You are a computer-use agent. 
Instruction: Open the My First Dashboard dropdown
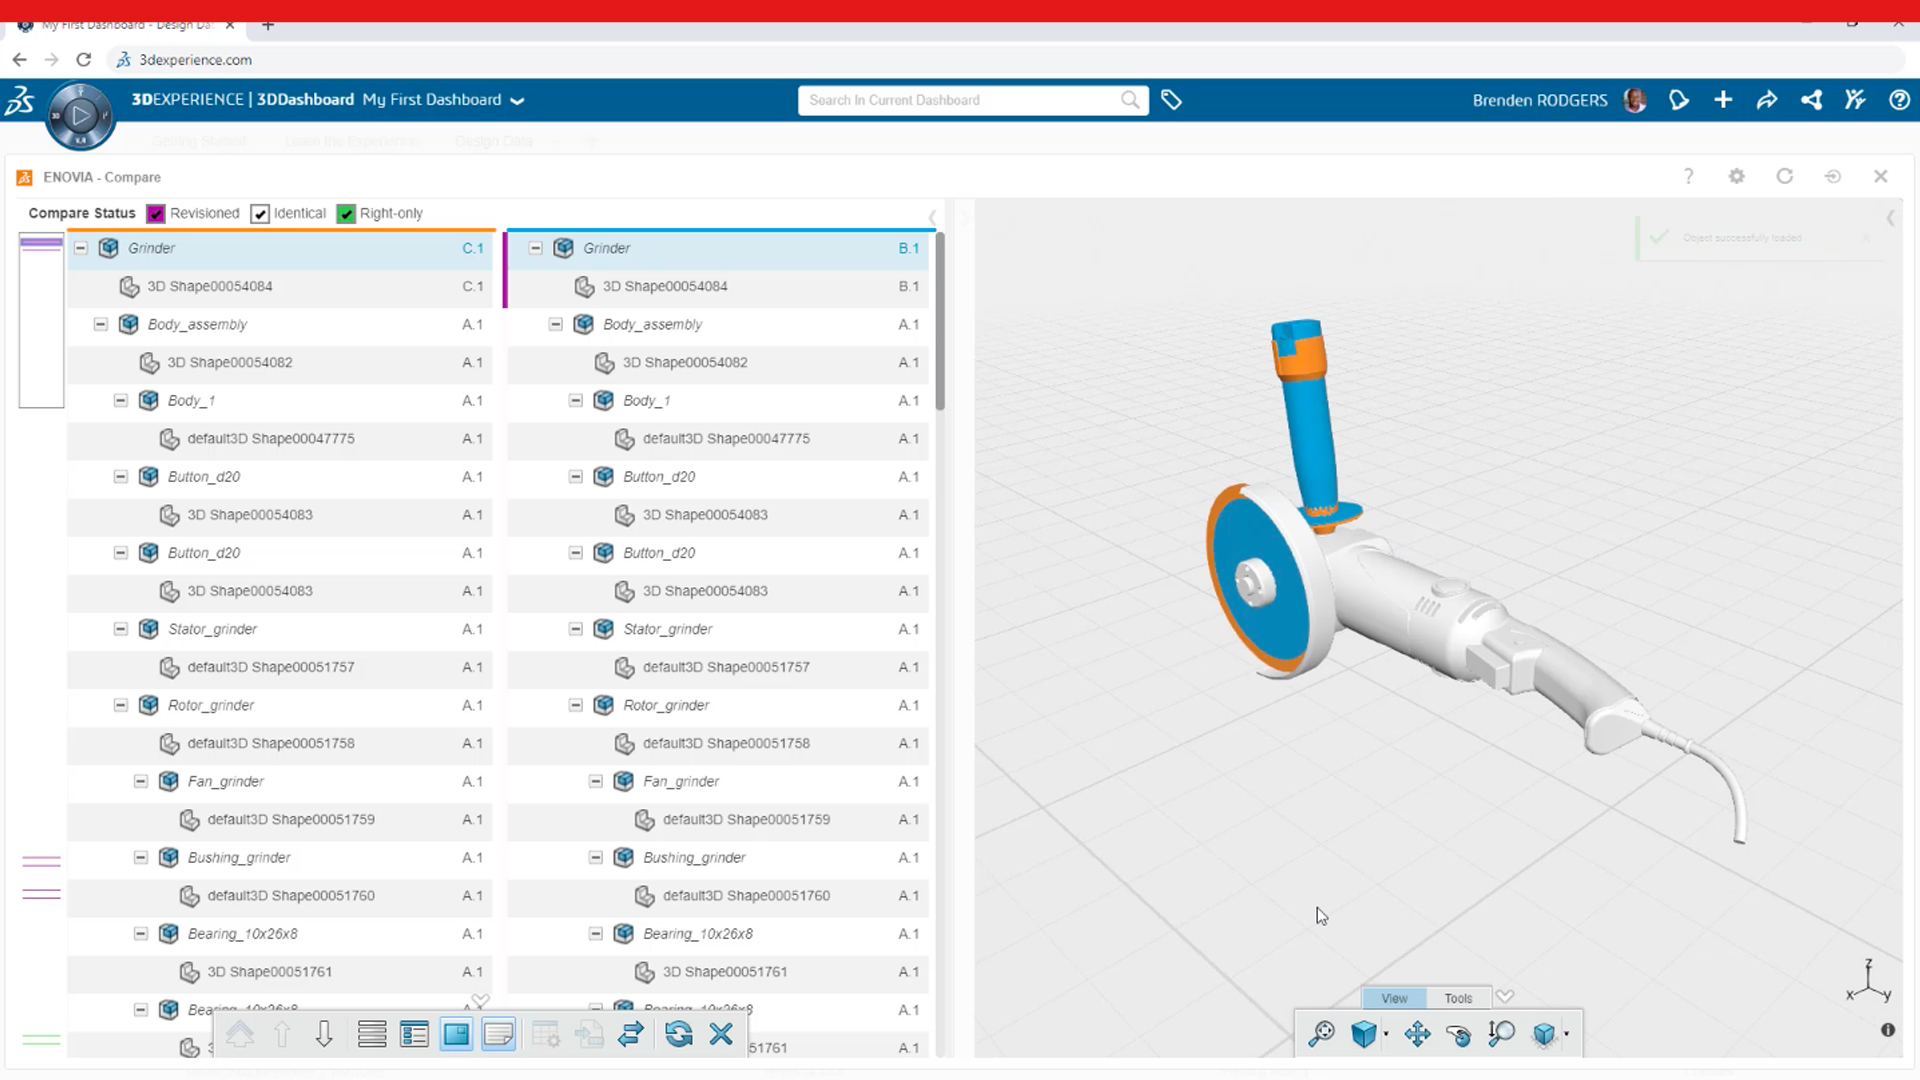pos(517,100)
